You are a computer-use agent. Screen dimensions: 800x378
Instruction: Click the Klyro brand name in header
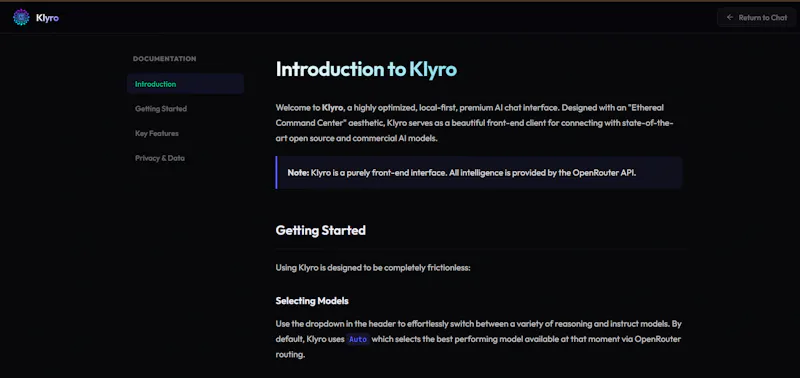tap(47, 18)
